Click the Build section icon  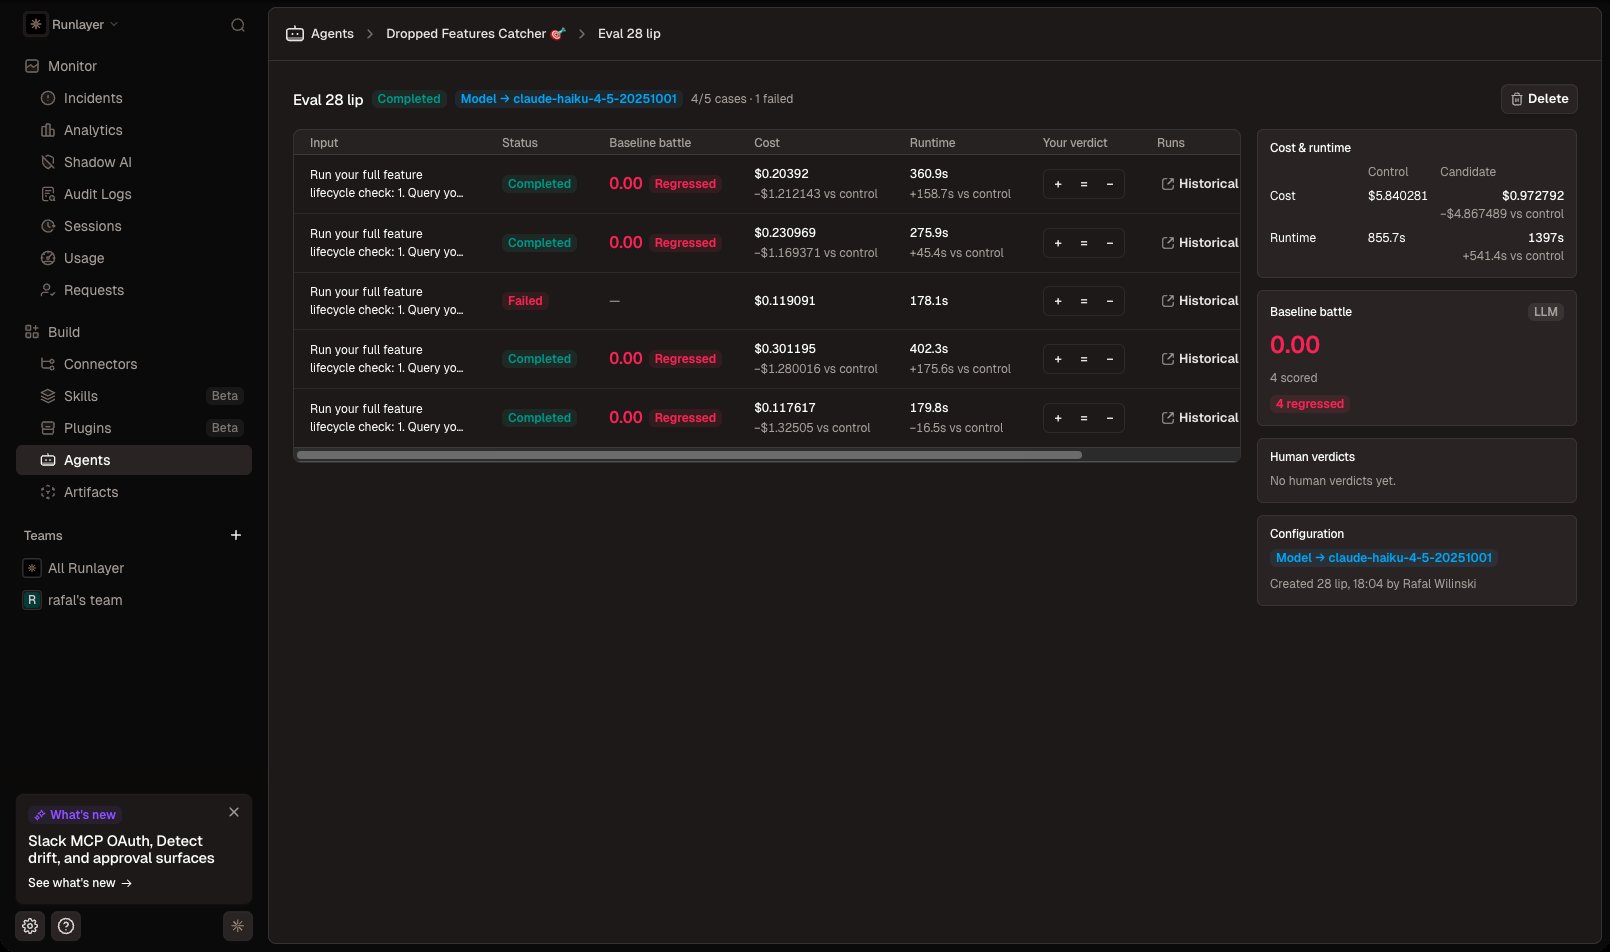click(32, 332)
